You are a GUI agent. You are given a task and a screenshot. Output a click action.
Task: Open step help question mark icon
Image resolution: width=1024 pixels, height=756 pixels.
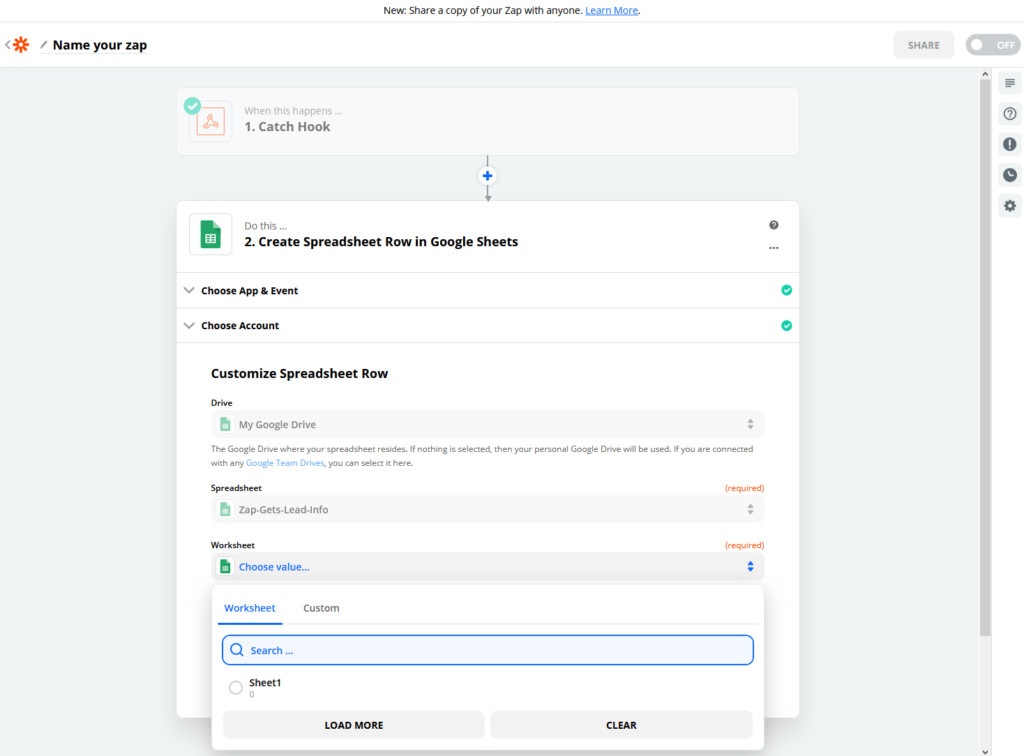click(773, 225)
